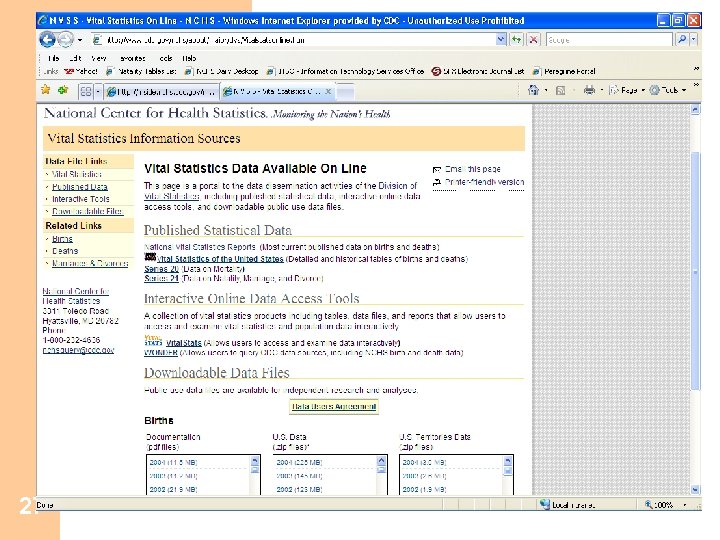Open the recent pages dropdown beside Forward
Viewport: 720px width, 540px height.
point(80,40)
